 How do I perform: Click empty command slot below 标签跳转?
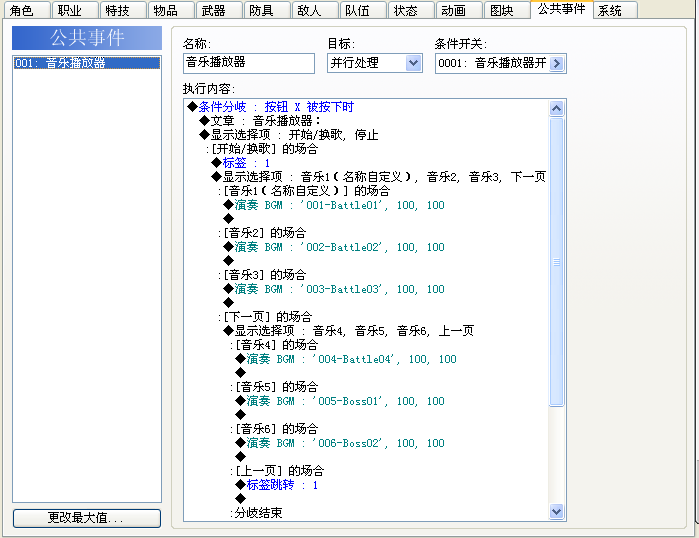point(241,498)
